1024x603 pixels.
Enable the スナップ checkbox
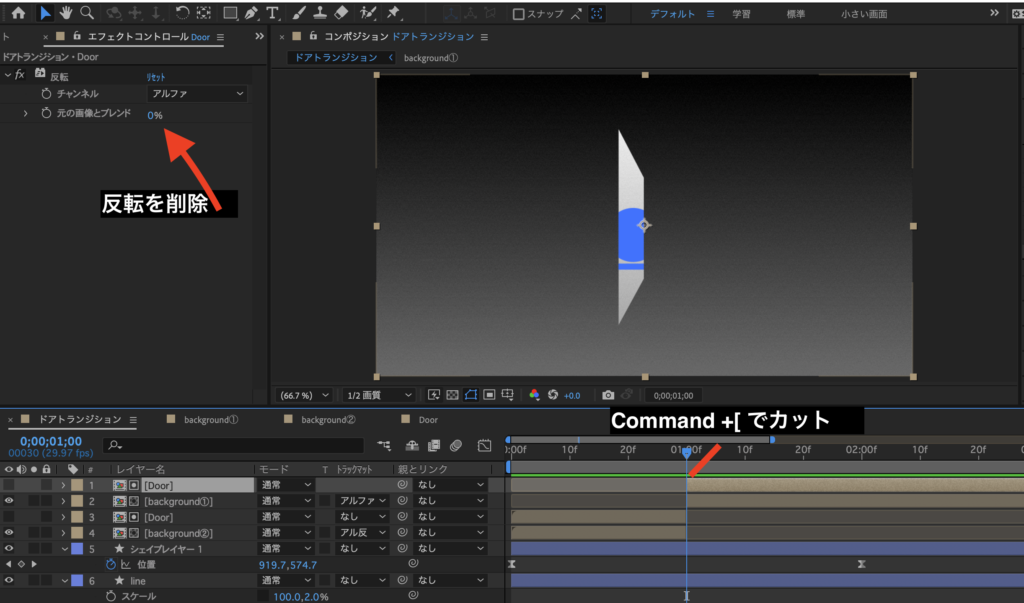[518, 14]
